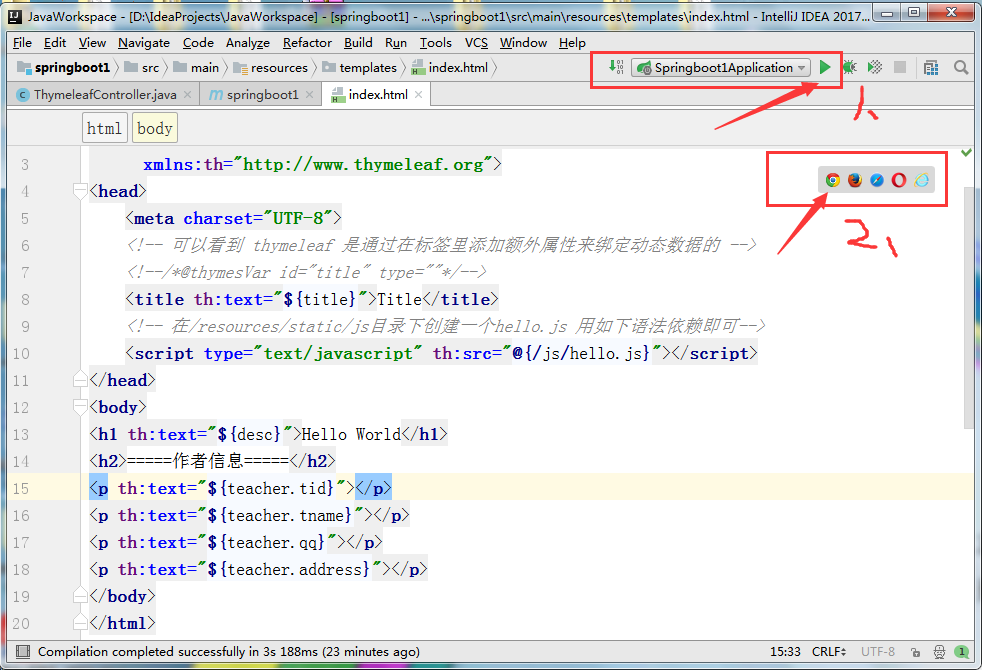Image resolution: width=982 pixels, height=670 pixels.
Task: Click line number 15 in gutter
Action: coord(21,488)
